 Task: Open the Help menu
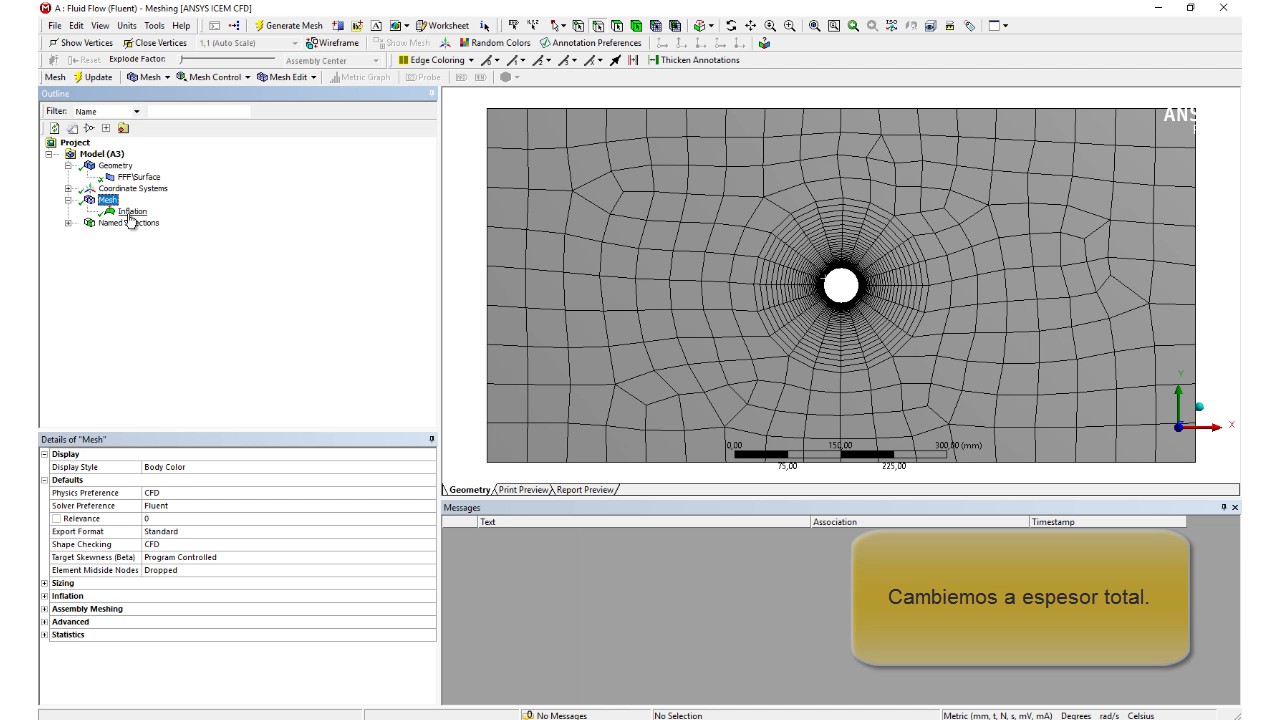181,26
